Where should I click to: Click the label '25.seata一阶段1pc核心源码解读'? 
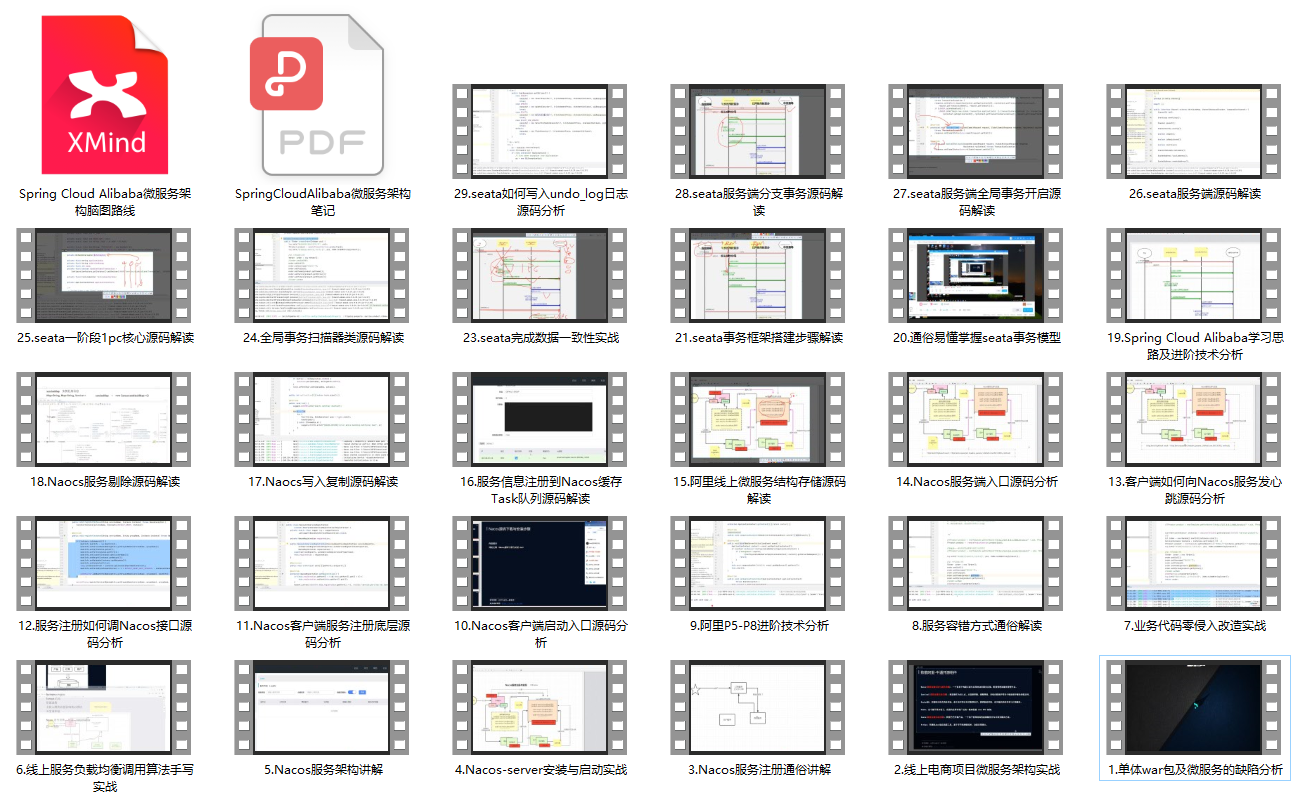tap(105, 338)
